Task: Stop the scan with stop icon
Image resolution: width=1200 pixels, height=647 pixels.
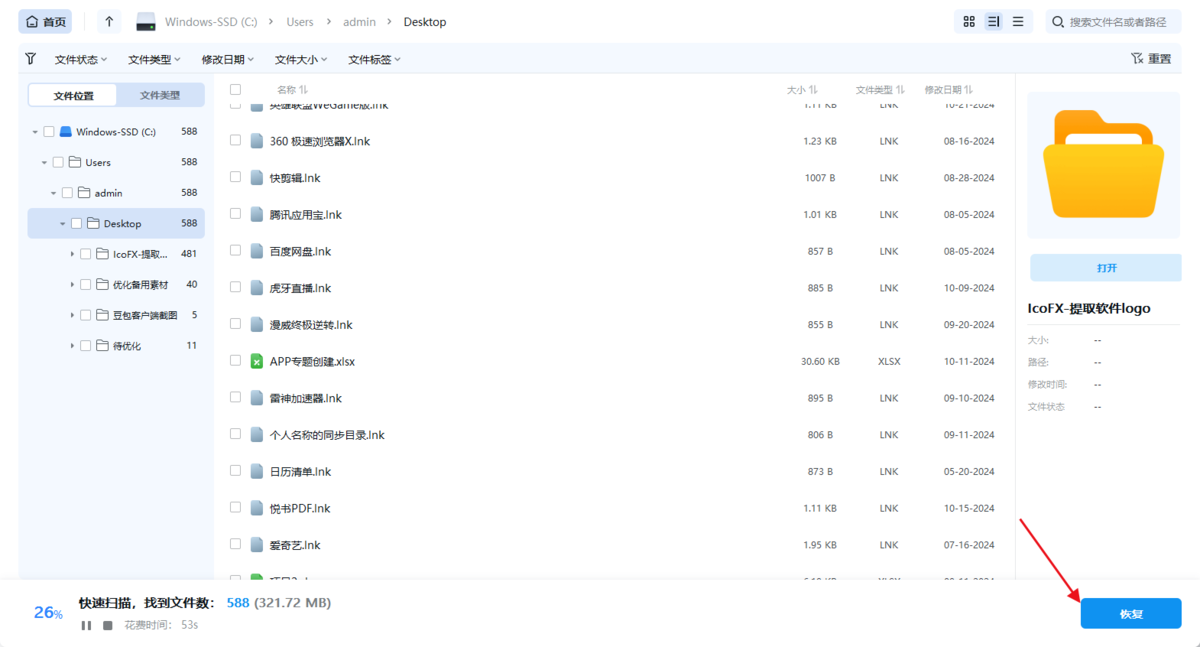Action: [108, 625]
